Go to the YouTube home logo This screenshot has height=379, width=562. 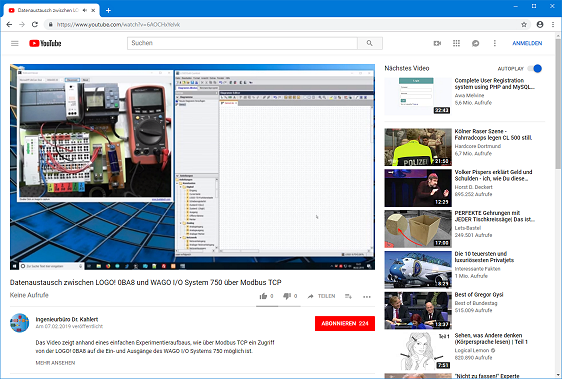pos(45,43)
